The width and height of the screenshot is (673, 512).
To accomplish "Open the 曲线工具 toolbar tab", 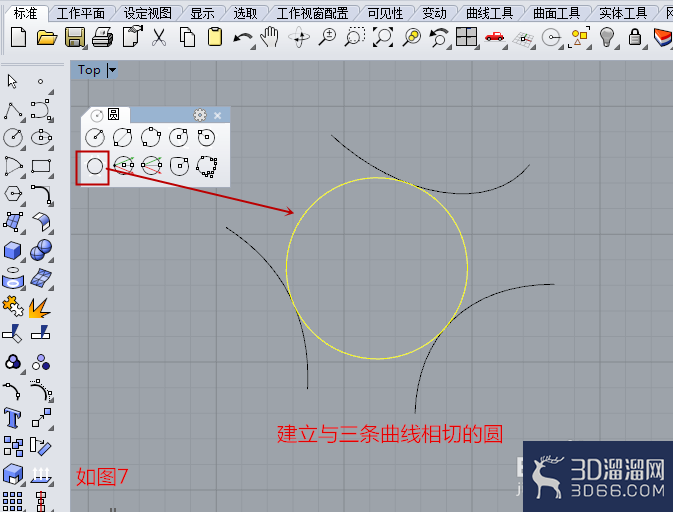I will (x=490, y=13).
